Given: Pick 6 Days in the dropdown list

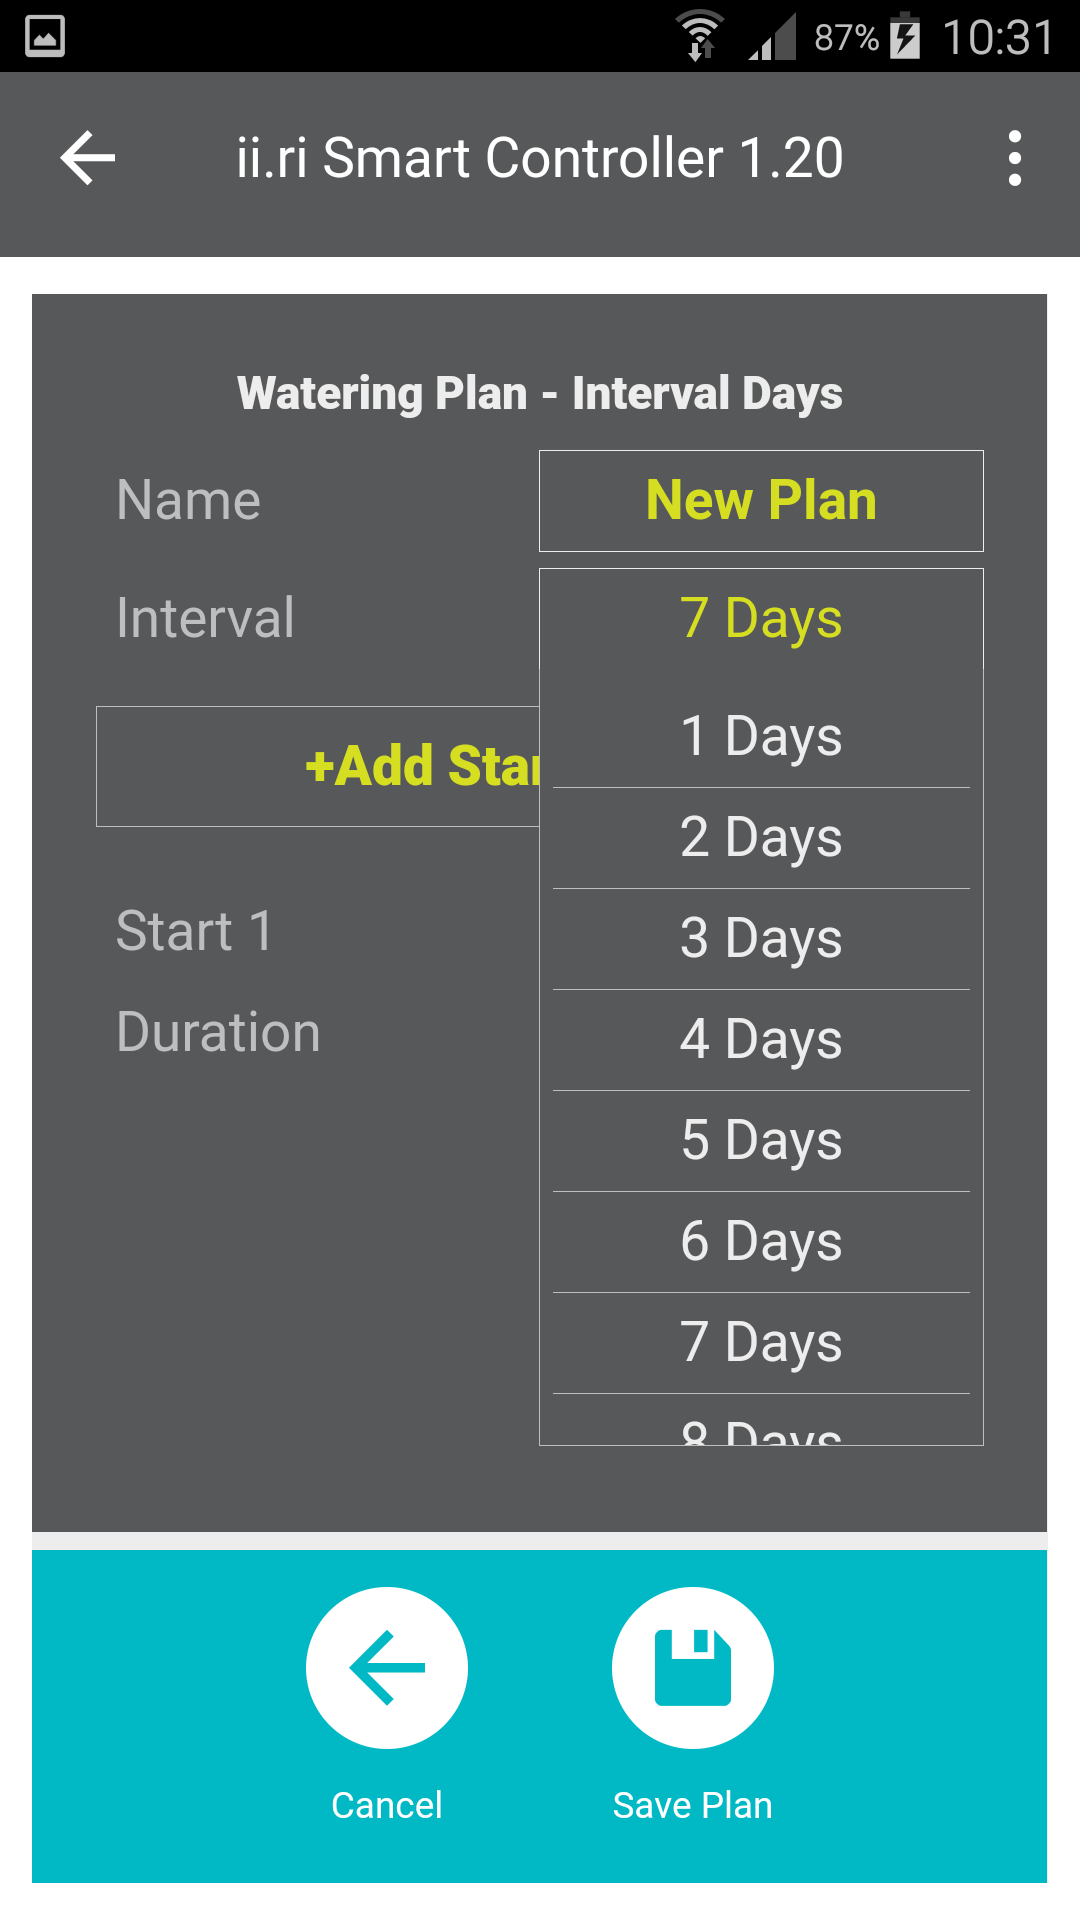Looking at the screenshot, I should (x=761, y=1242).
